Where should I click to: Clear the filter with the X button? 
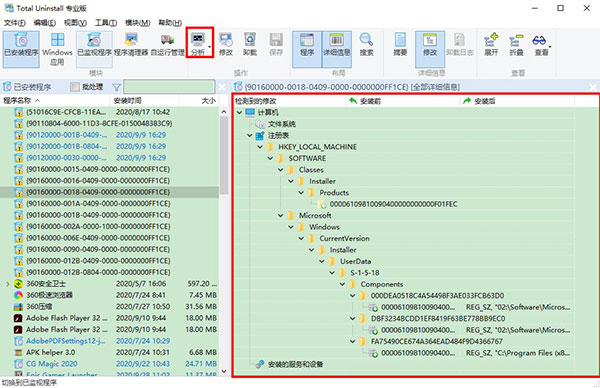pyautogui.click(x=222, y=87)
